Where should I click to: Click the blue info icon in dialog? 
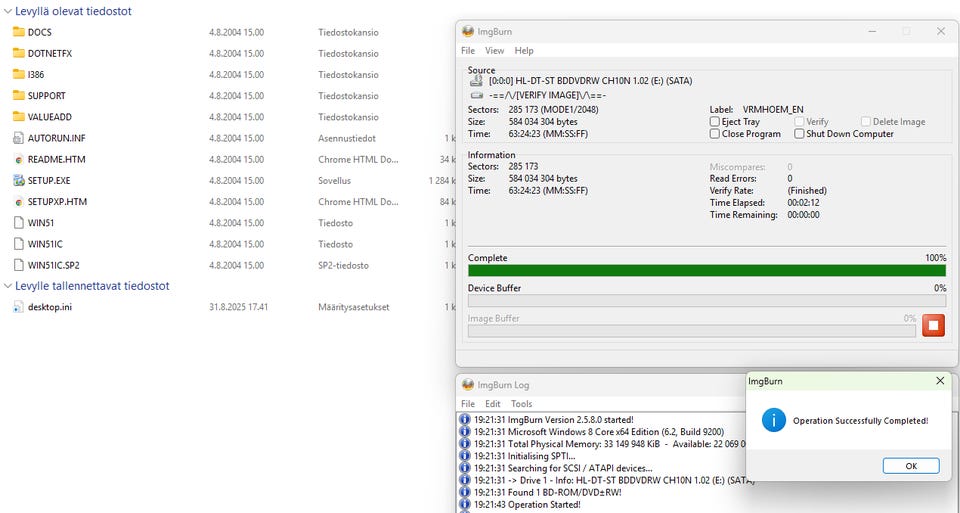[x=774, y=420]
